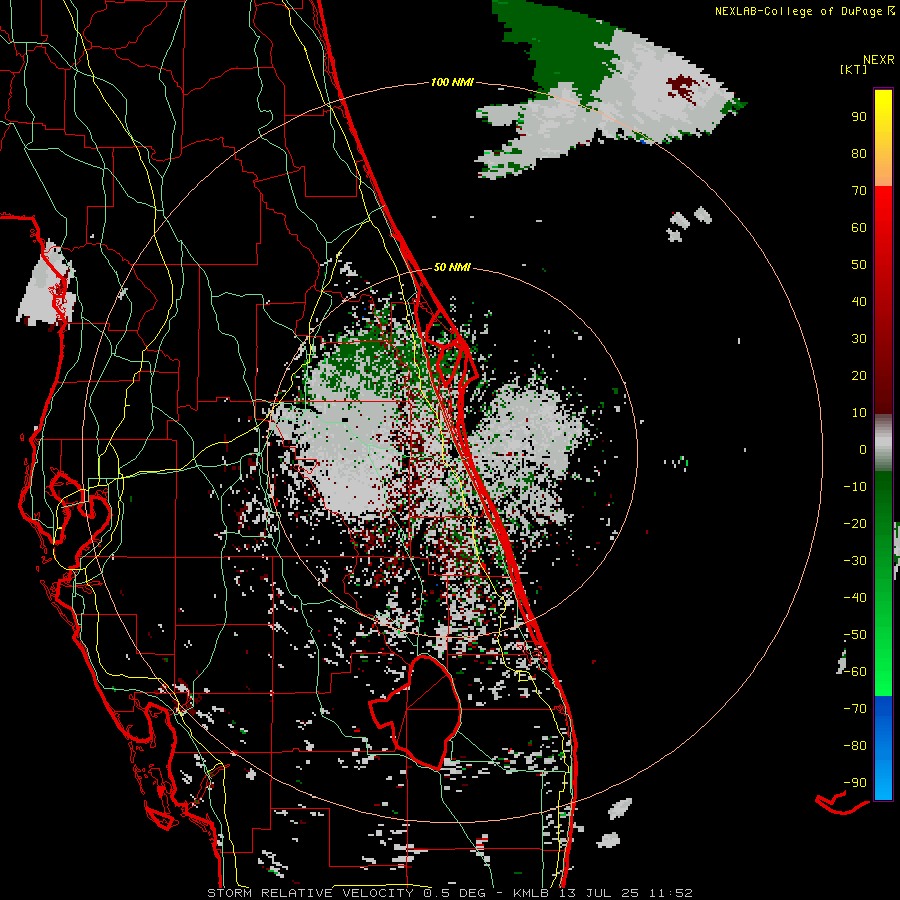
Task: Click the -20 value on the velocity scale
Action: coord(855,523)
